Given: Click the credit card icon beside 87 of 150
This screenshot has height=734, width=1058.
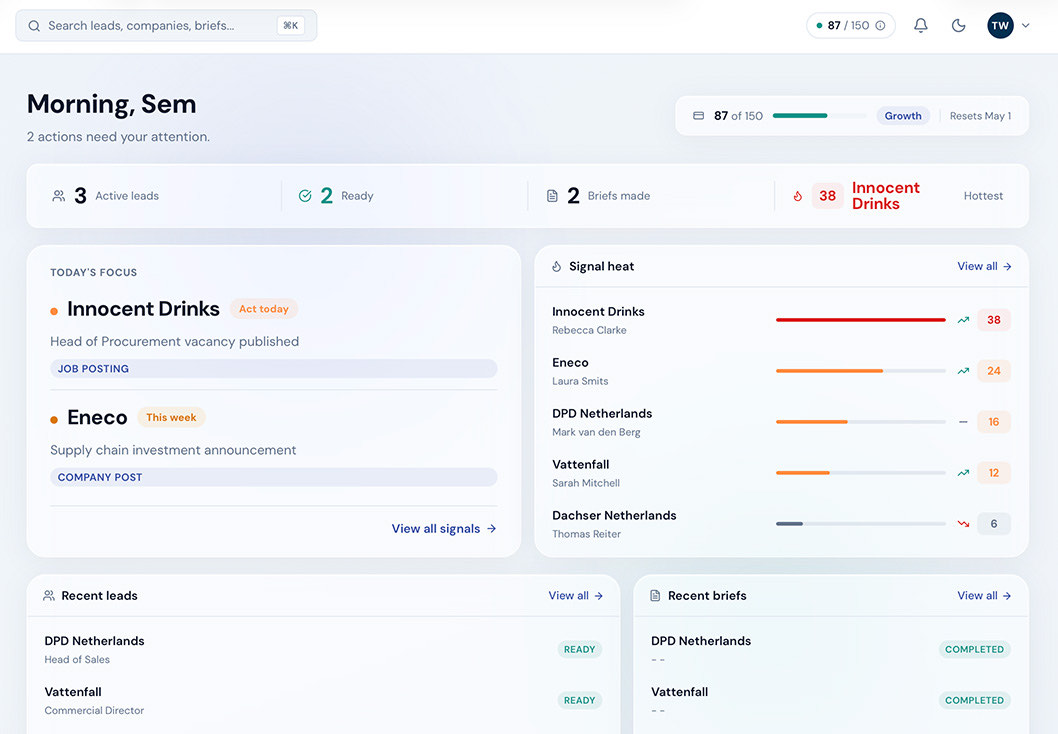Looking at the screenshot, I should click(x=698, y=116).
